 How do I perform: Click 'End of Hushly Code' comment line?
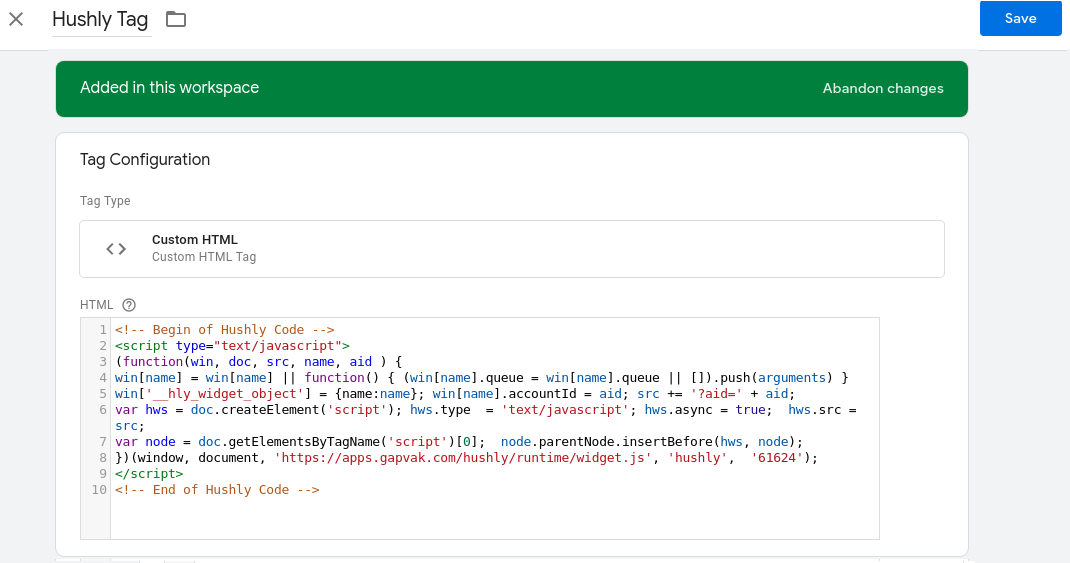coord(217,489)
